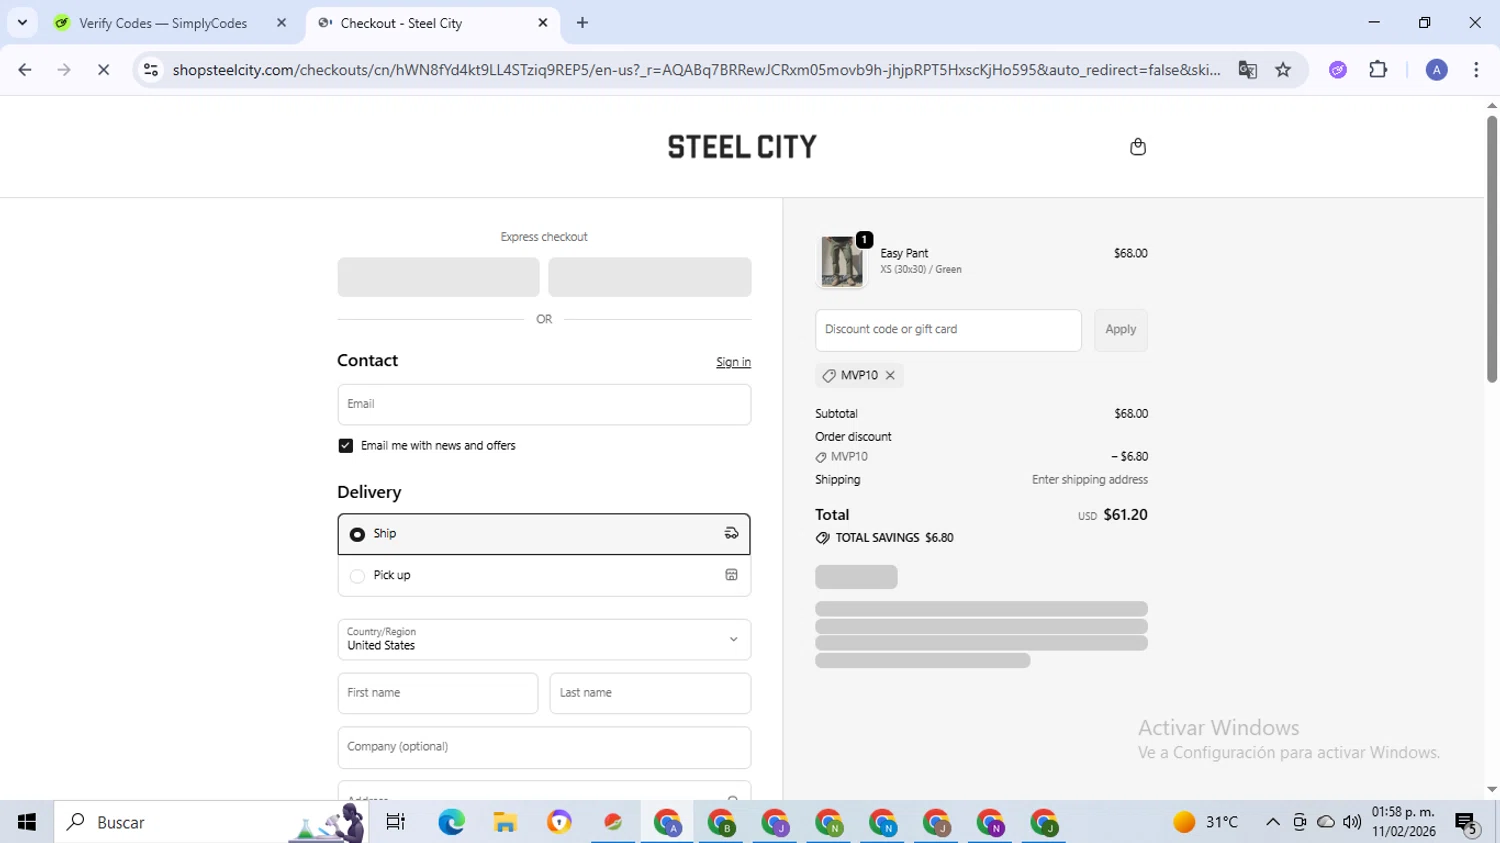The width and height of the screenshot is (1500, 843).
Task: View site information icon in address bar
Action: [x=151, y=70]
